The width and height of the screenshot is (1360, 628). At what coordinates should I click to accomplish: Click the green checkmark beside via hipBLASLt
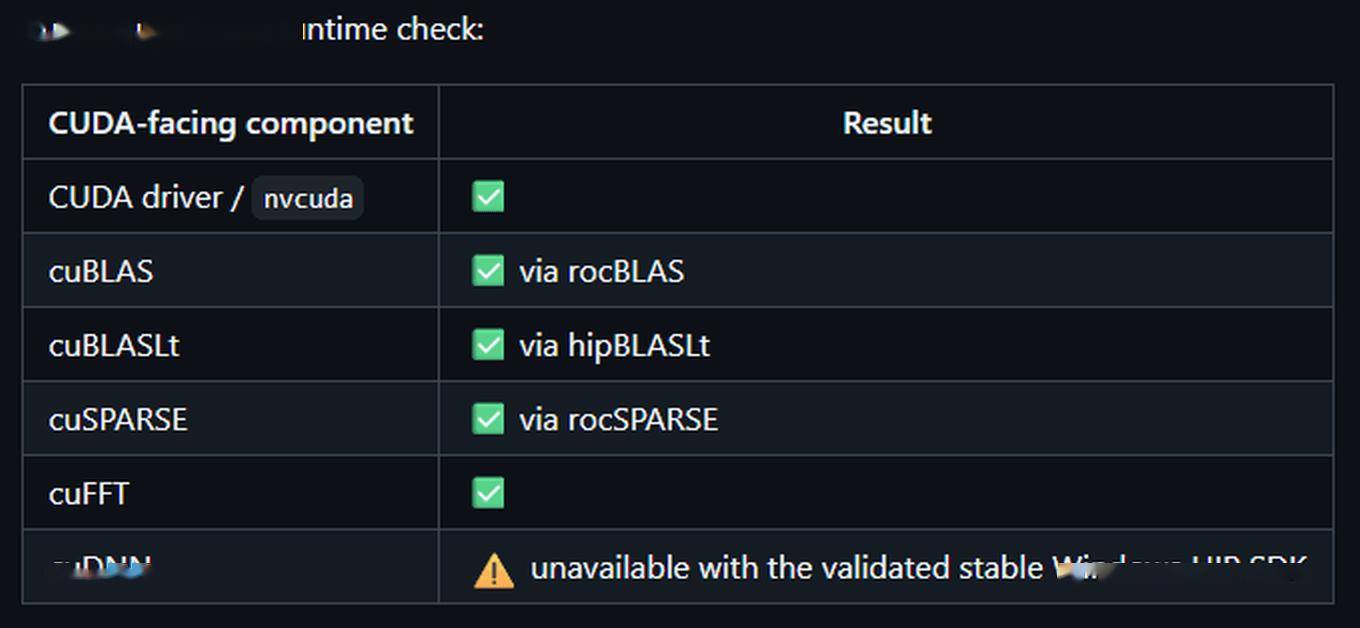click(x=488, y=345)
